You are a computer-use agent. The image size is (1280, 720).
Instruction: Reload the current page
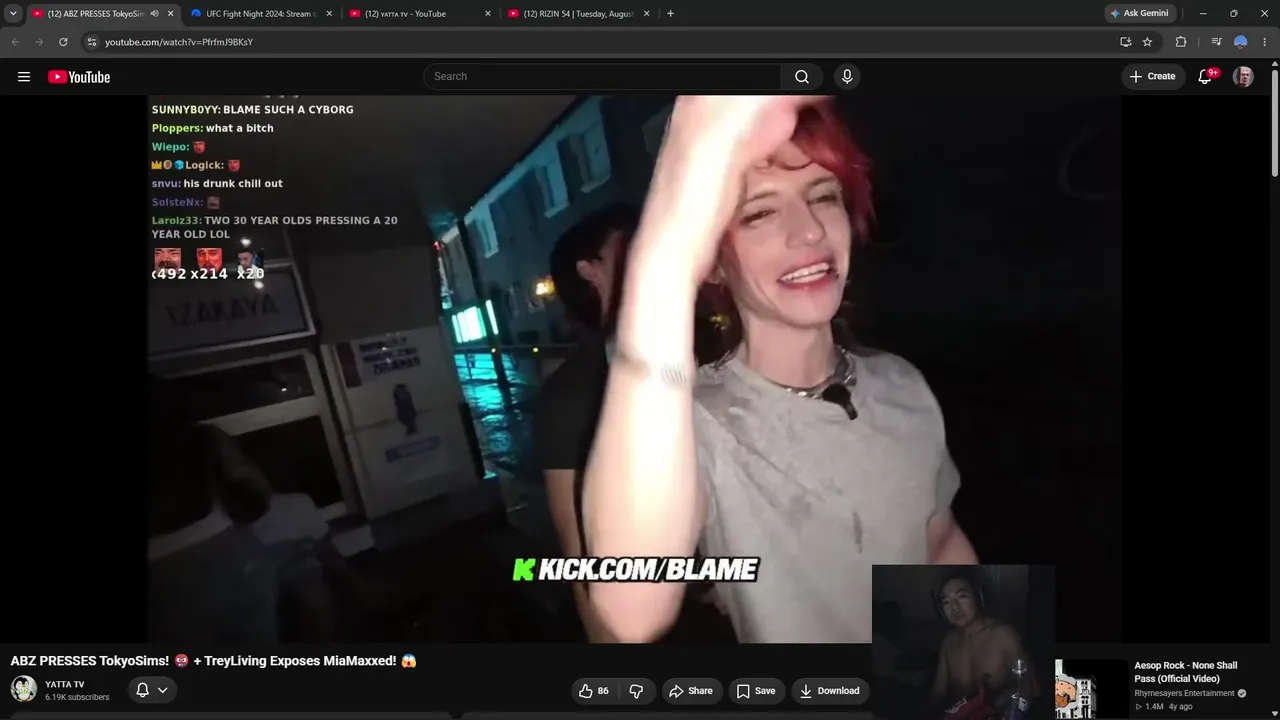tap(63, 42)
